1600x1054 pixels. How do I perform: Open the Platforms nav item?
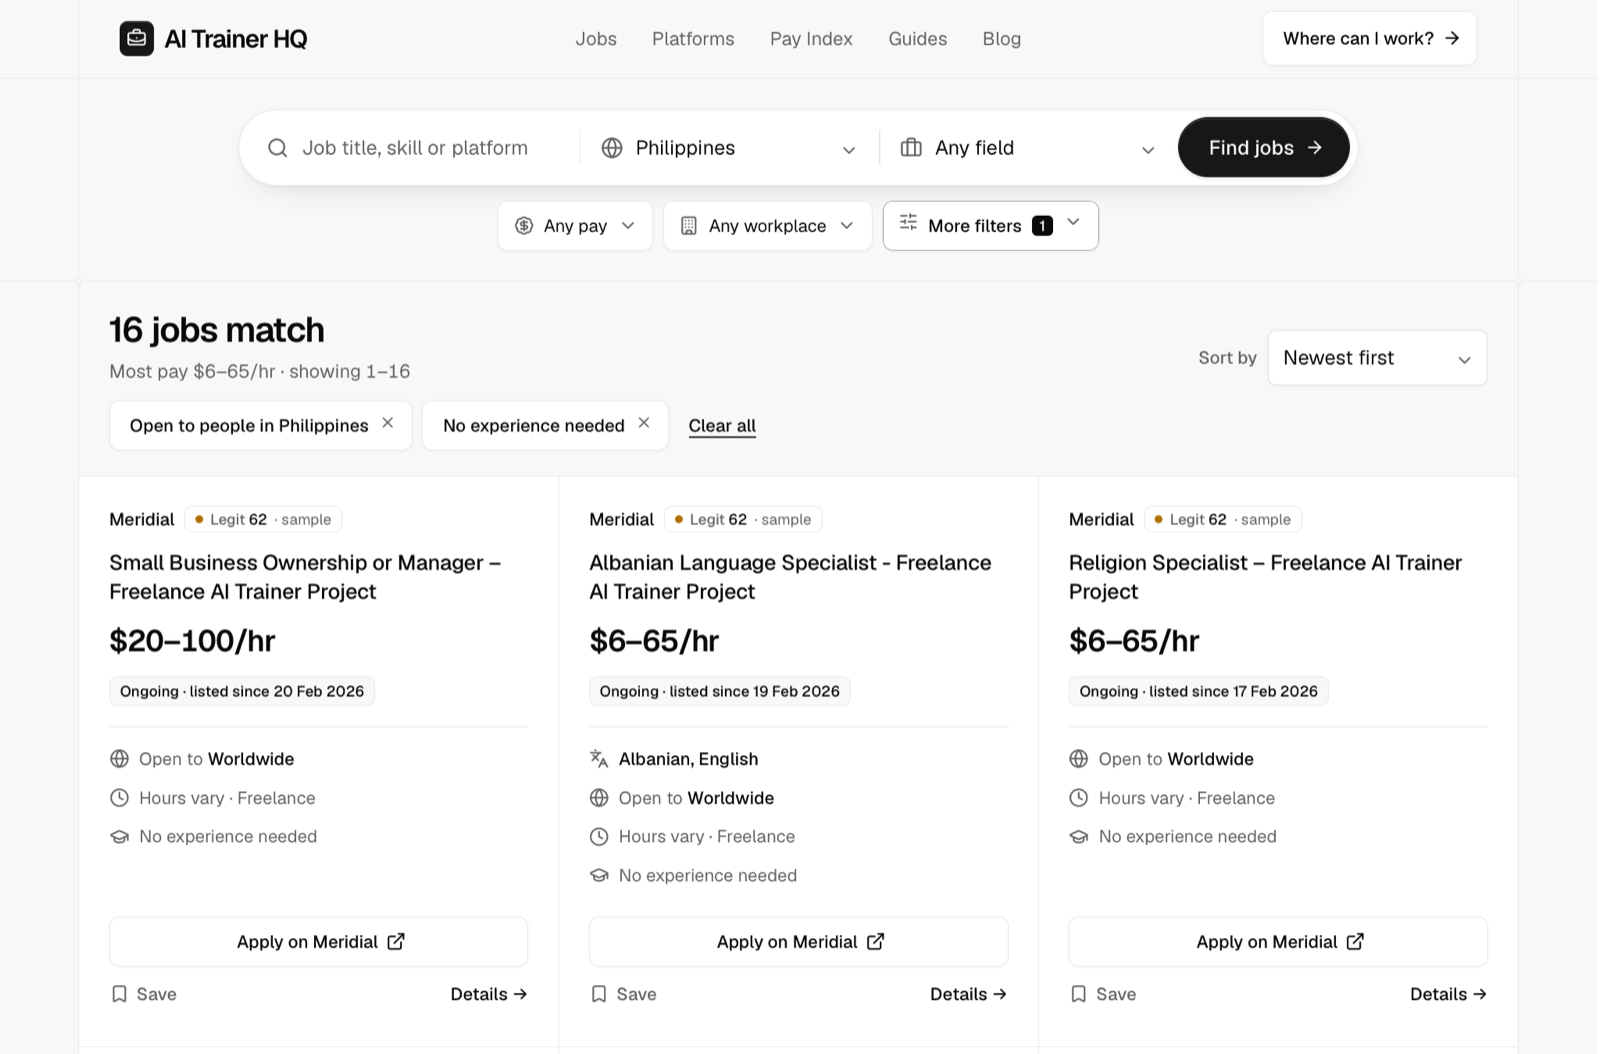pyautogui.click(x=693, y=39)
